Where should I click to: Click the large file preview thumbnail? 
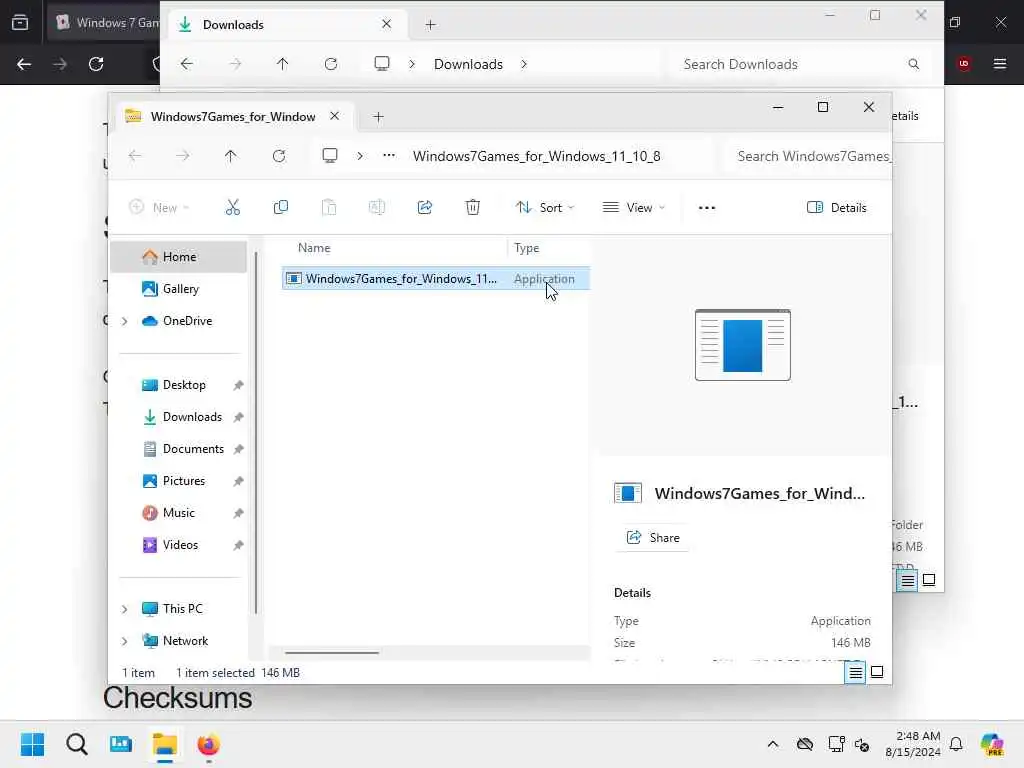coord(743,345)
